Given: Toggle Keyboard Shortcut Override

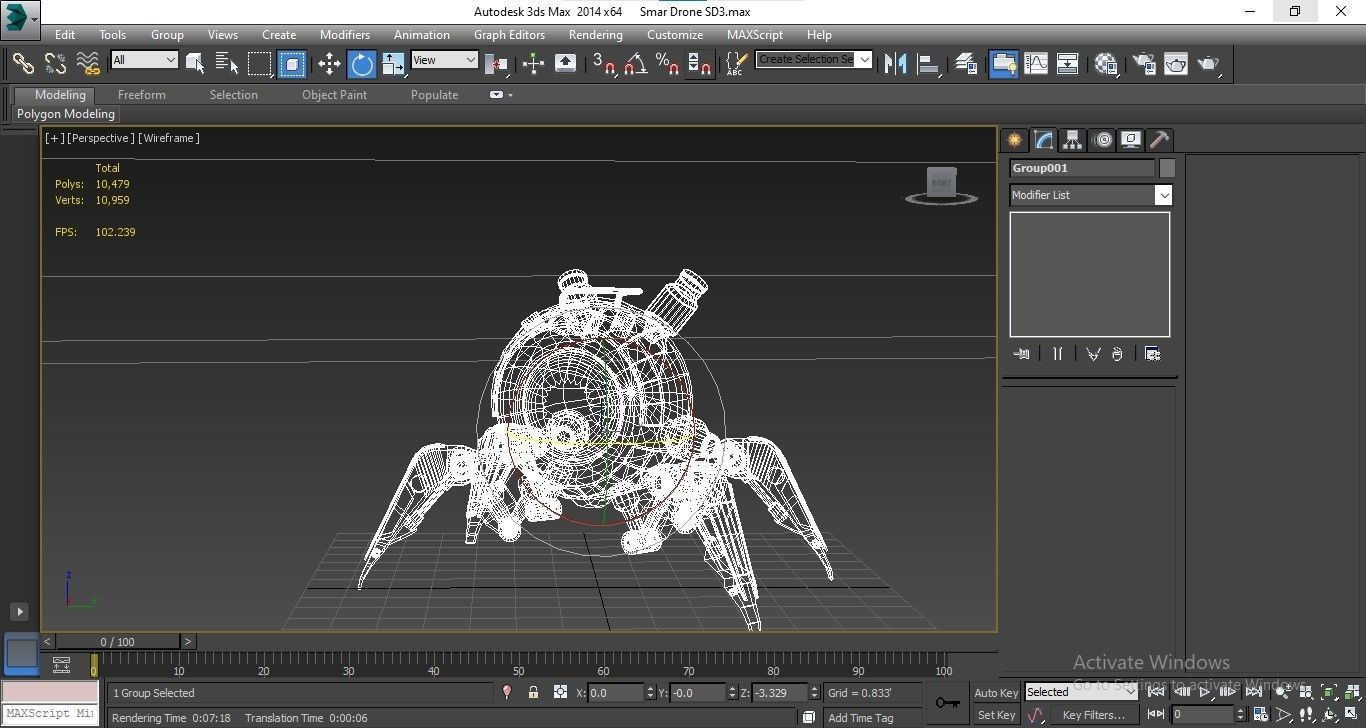Looking at the screenshot, I should point(565,64).
